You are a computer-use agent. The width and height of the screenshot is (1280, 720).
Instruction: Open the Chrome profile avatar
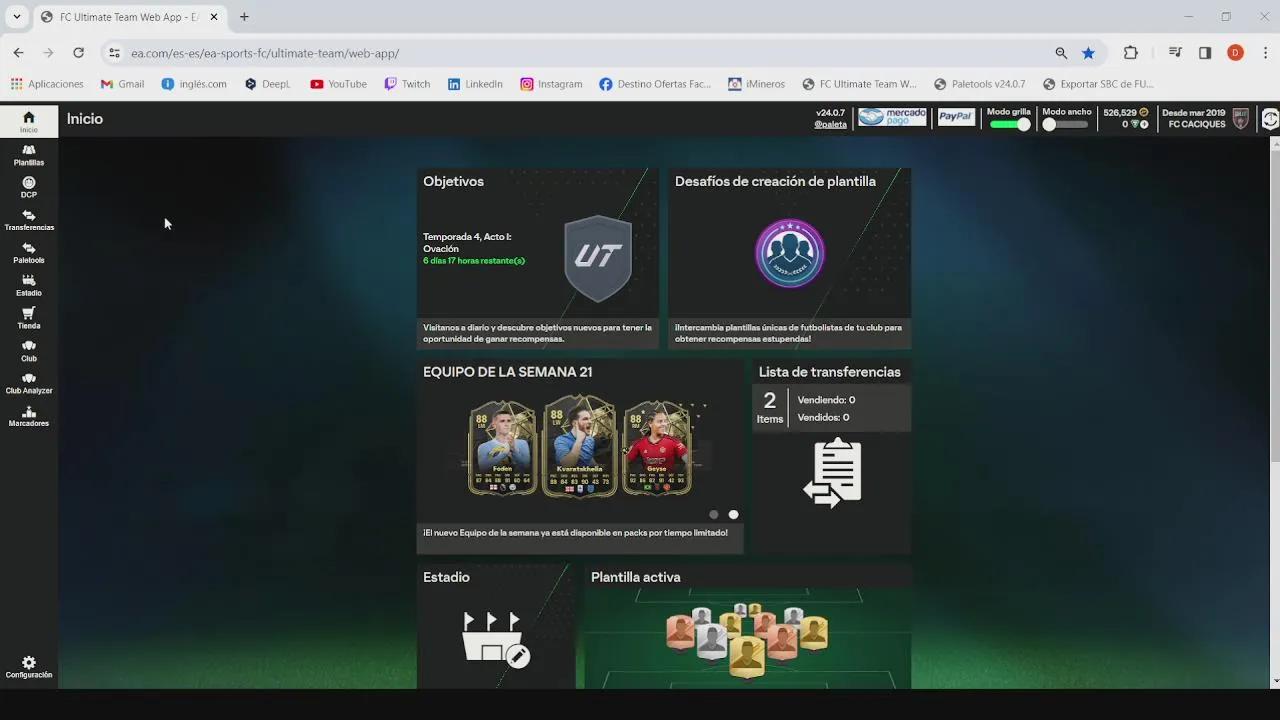tap(1235, 53)
